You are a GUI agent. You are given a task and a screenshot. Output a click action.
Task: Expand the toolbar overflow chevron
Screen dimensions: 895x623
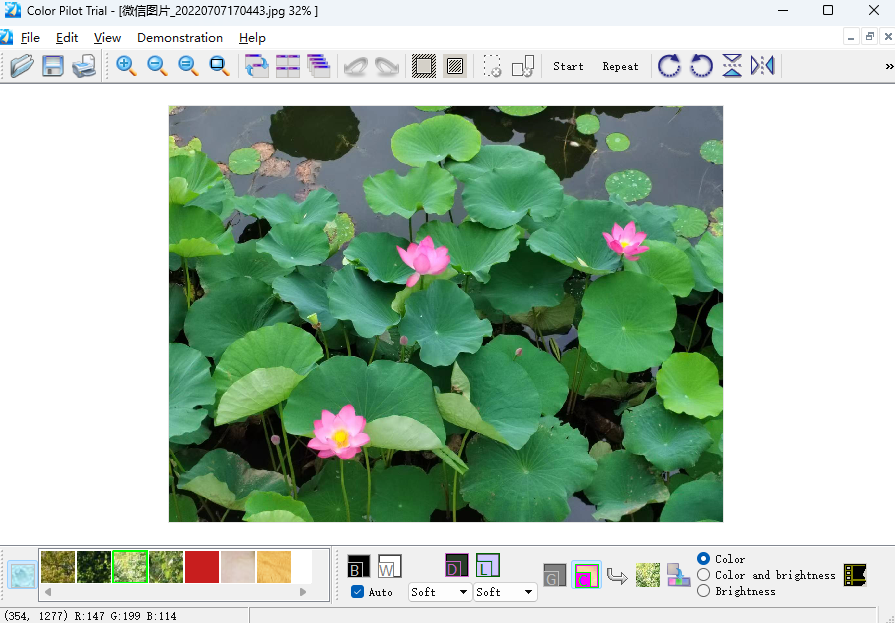pos(889,66)
